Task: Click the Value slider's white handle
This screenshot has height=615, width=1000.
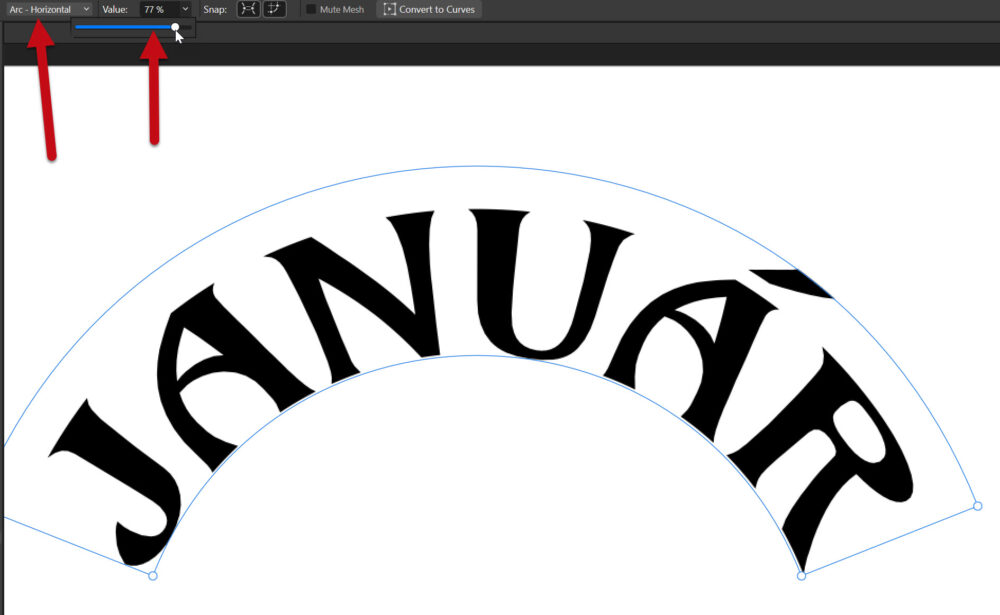Action: tap(175, 27)
